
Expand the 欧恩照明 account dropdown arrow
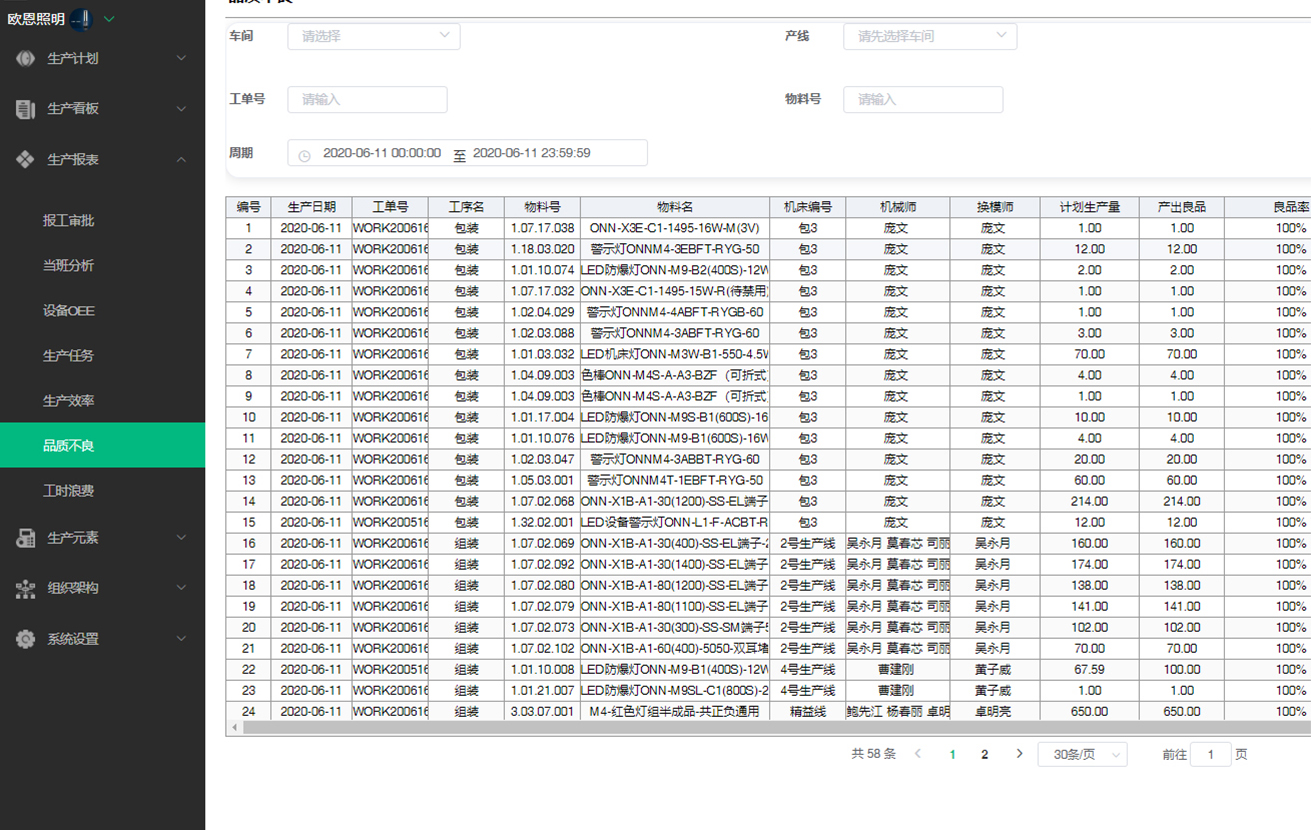(110, 19)
